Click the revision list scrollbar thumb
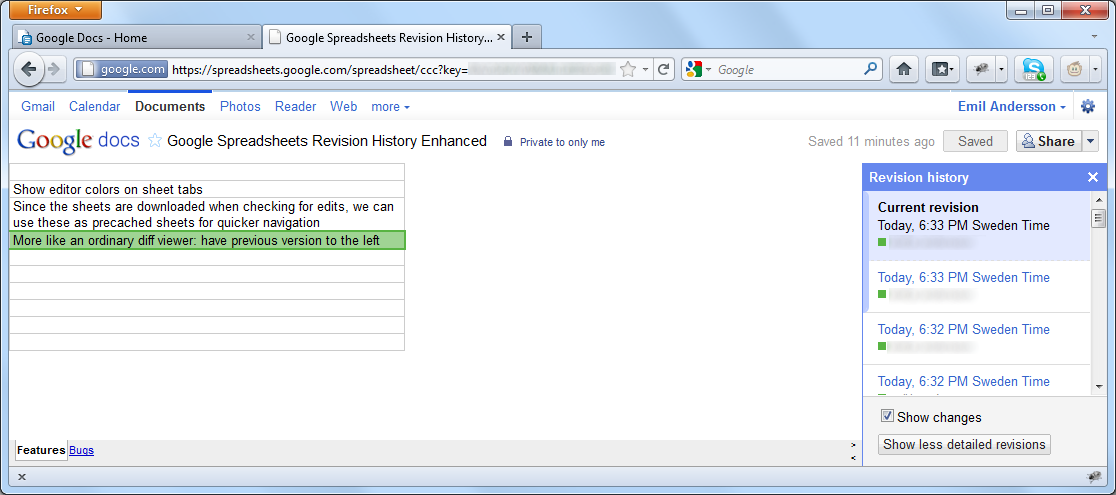 pyautogui.click(x=1098, y=218)
